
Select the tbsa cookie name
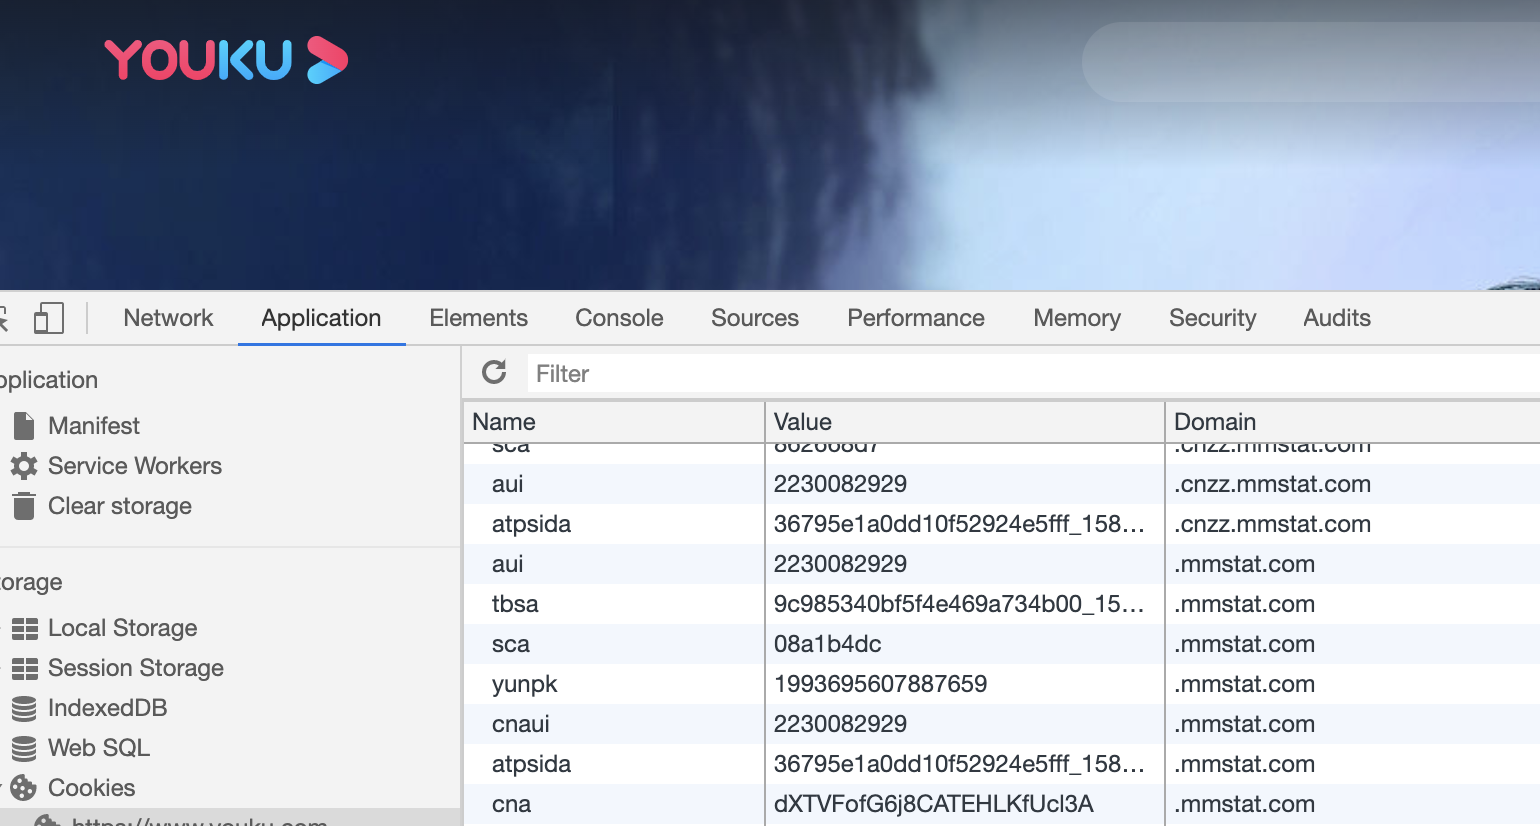515,604
